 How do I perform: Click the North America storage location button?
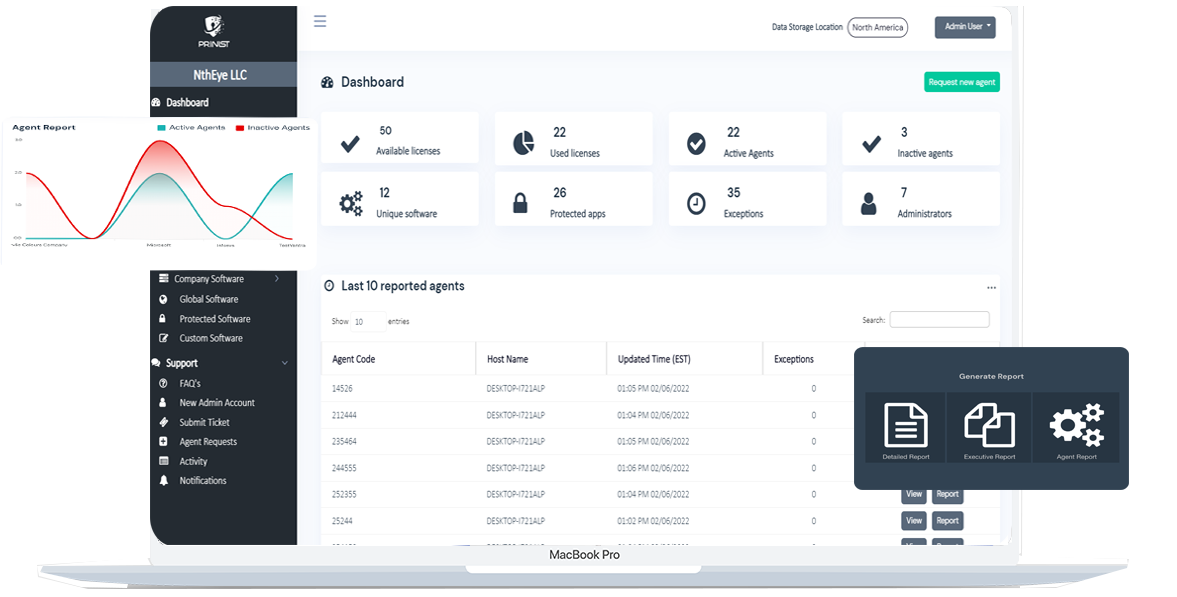[877, 27]
